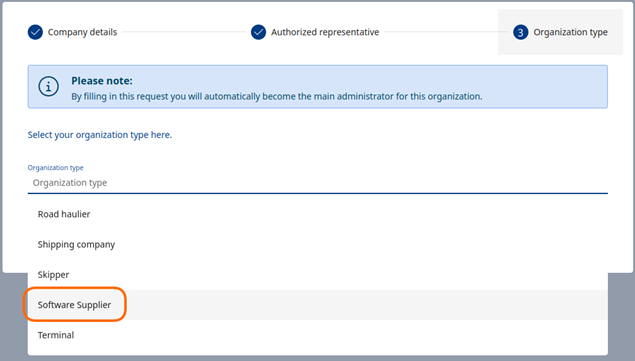Choose Road haulier from the list

[318, 214]
